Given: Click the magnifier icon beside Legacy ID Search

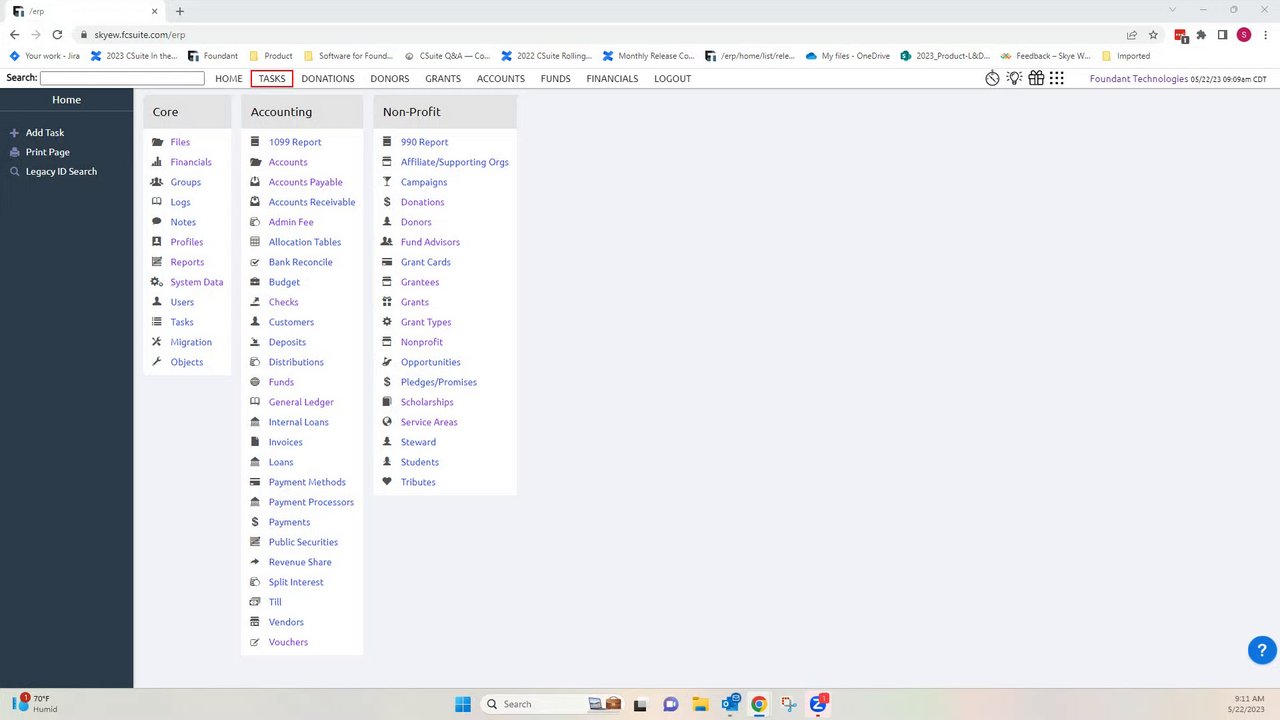Looking at the screenshot, I should click(x=14, y=172).
